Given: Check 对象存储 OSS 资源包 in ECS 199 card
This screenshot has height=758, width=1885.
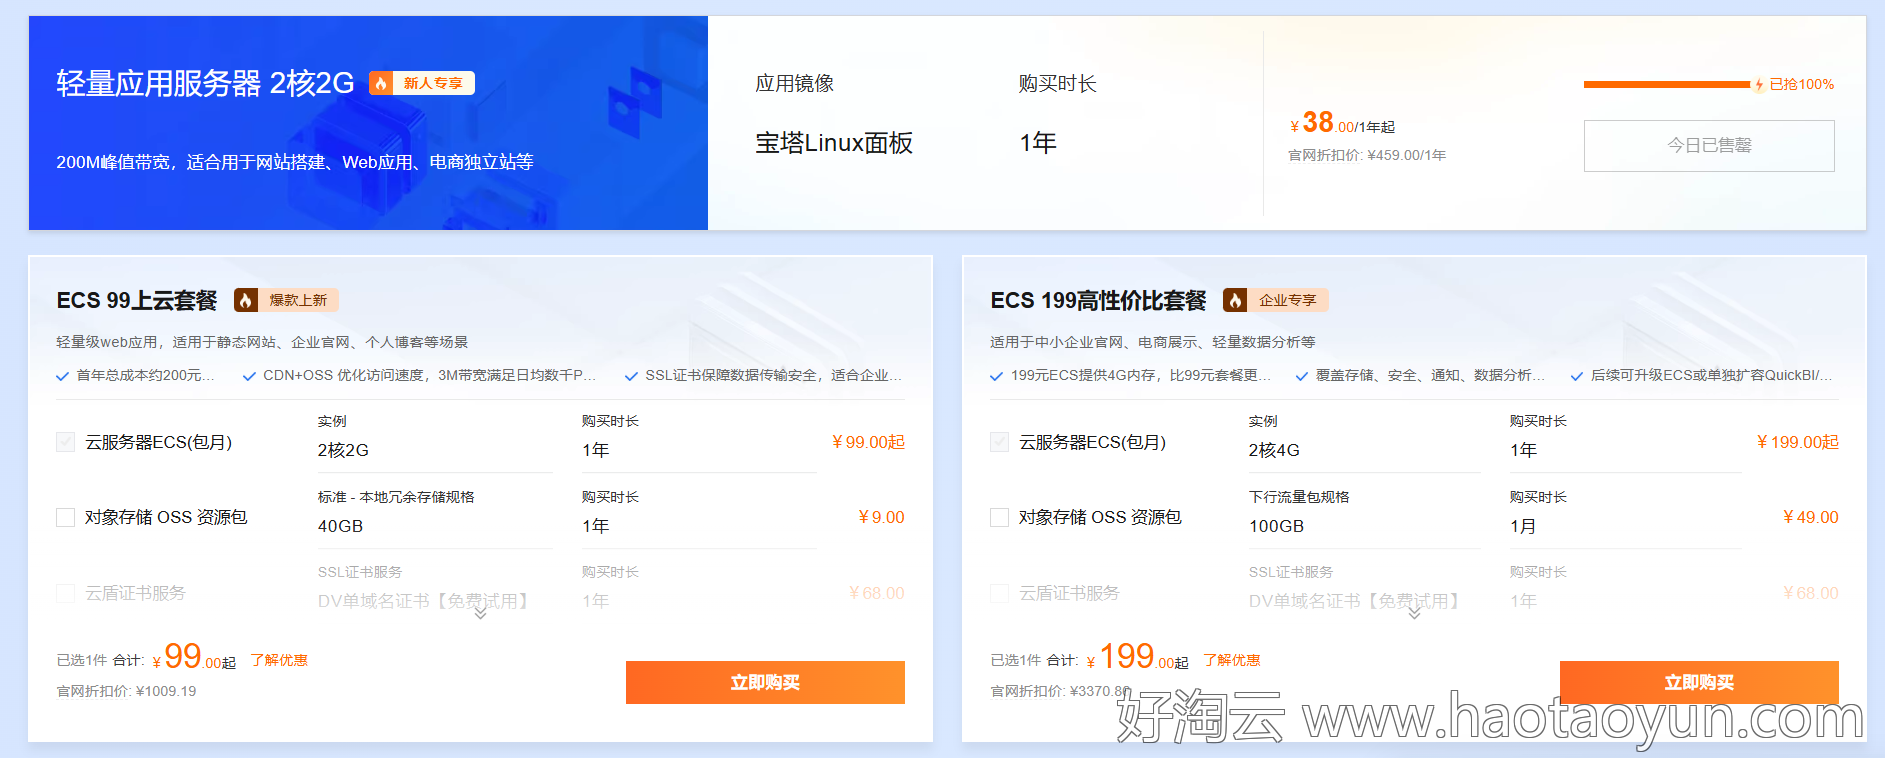Looking at the screenshot, I should [x=999, y=517].
